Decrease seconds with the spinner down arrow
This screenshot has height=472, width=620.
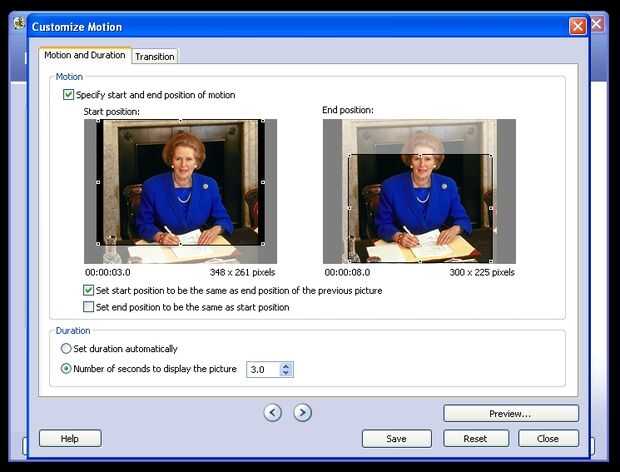[x=286, y=373]
